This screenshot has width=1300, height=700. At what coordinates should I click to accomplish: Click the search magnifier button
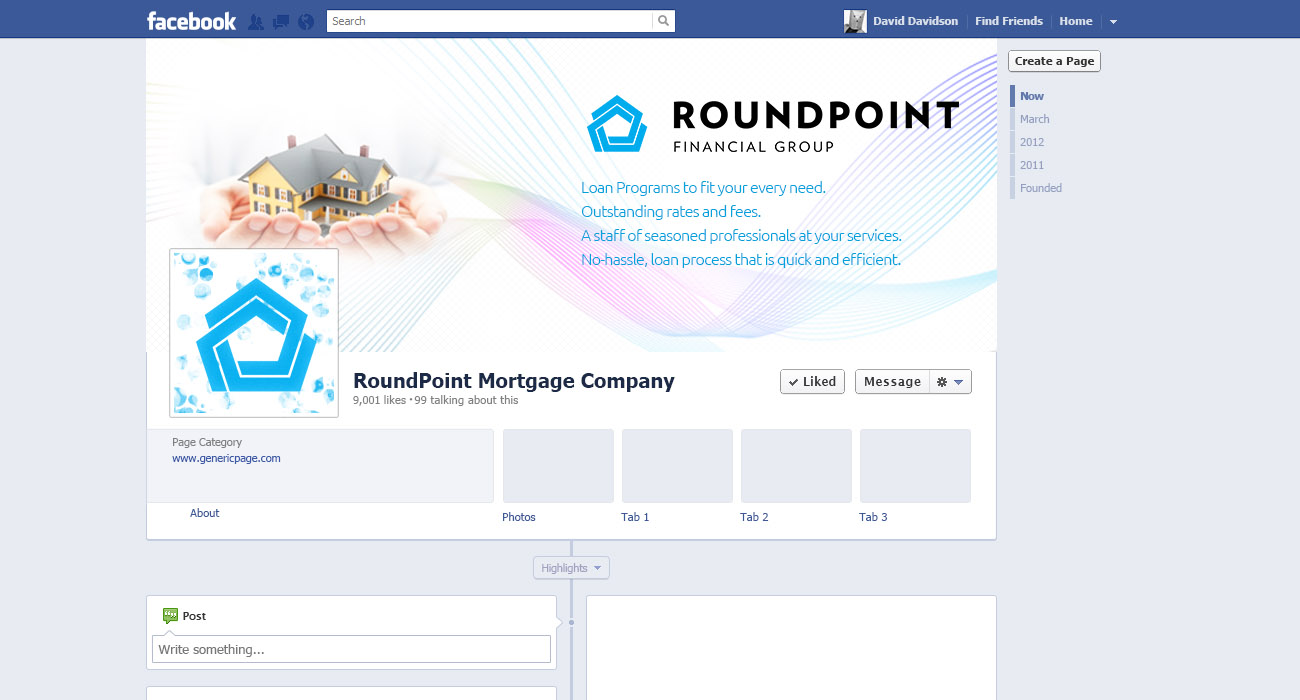point(663,21)
